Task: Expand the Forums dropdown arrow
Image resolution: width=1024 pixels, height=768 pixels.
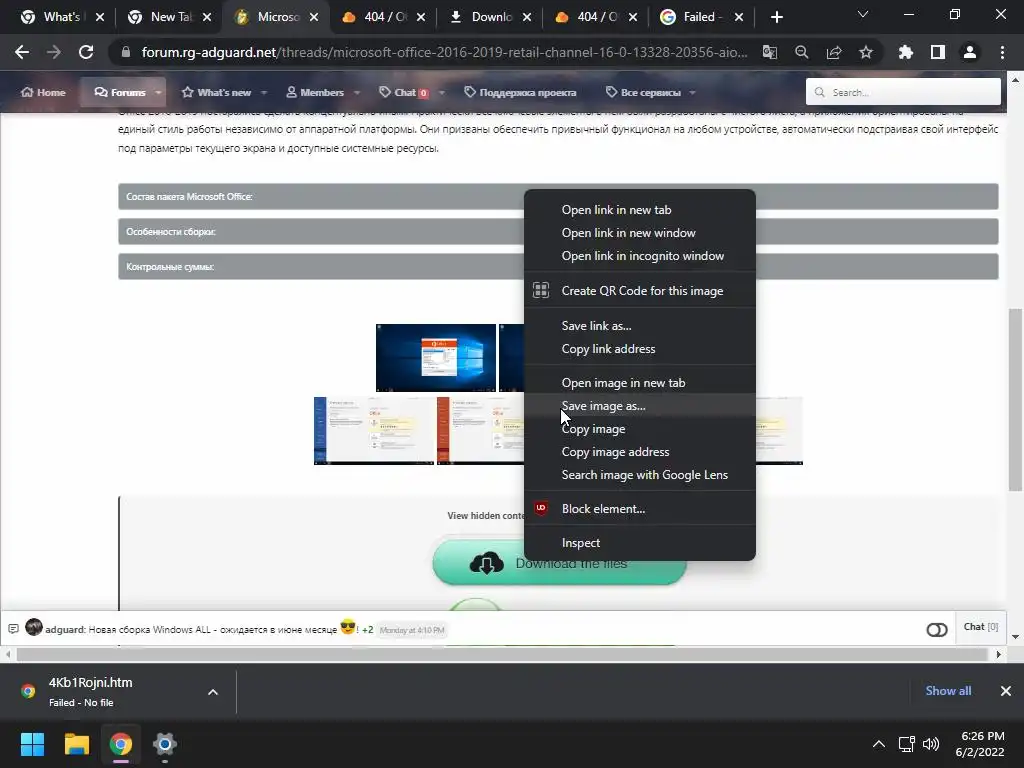Action: coord(158,93)
